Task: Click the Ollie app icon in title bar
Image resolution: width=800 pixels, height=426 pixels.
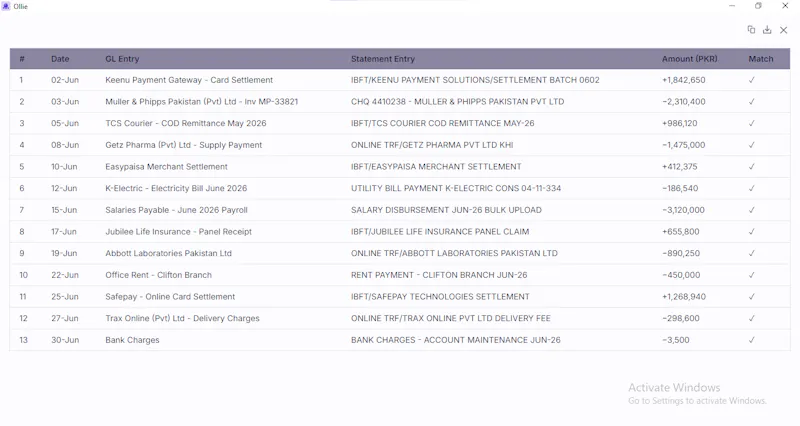Action: (6, 6)
